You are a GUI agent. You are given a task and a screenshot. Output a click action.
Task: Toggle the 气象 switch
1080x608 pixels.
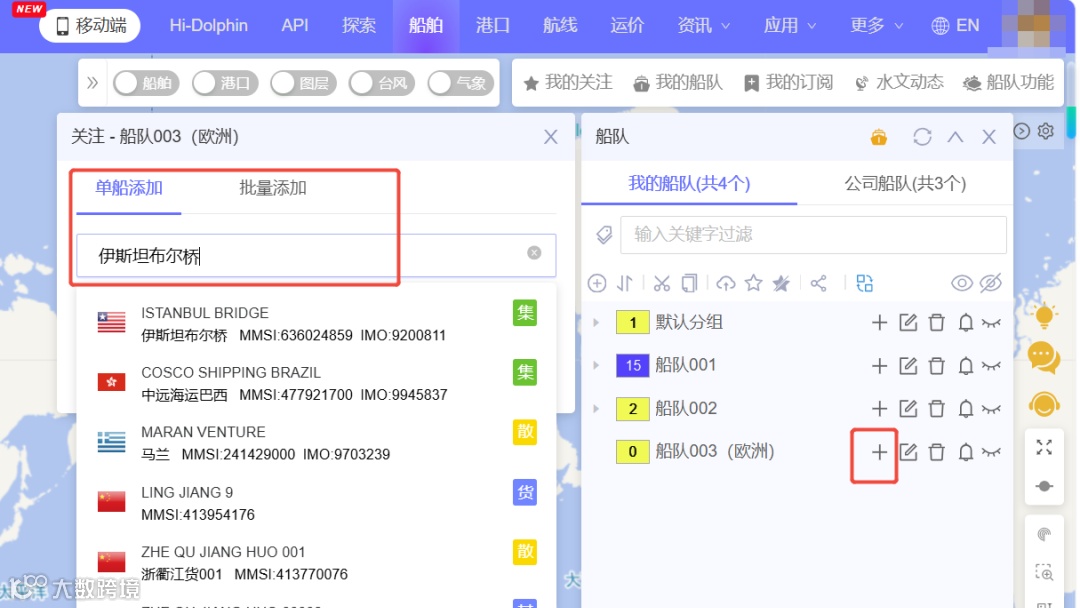pyautogui.click(x=460, y=83)
